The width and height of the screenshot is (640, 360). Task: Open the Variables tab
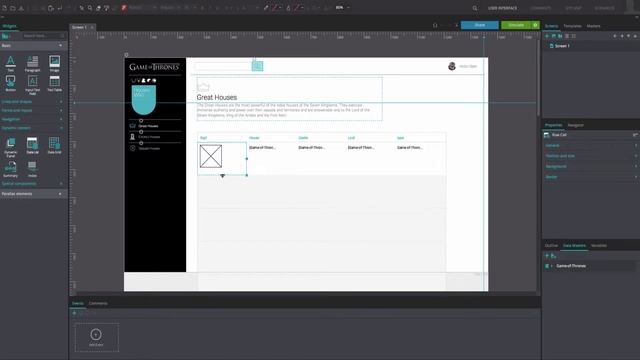point(599,246)
